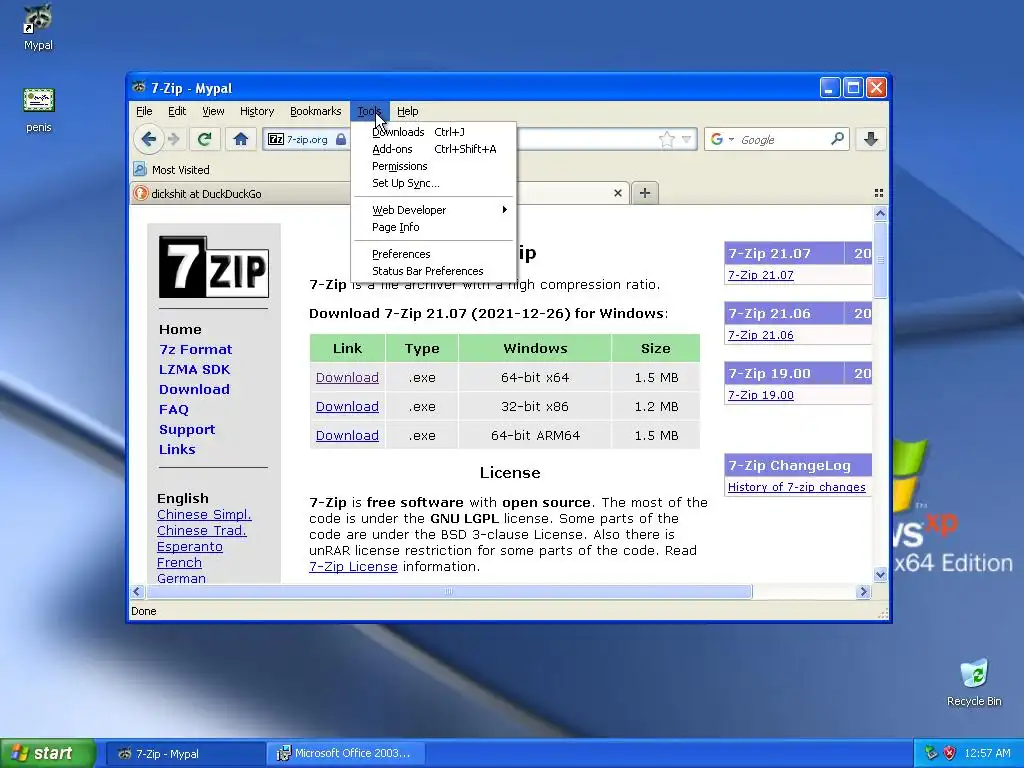Switch language to Chinese Simpl.
The image size is (1024, 768).
pos(204,515)
